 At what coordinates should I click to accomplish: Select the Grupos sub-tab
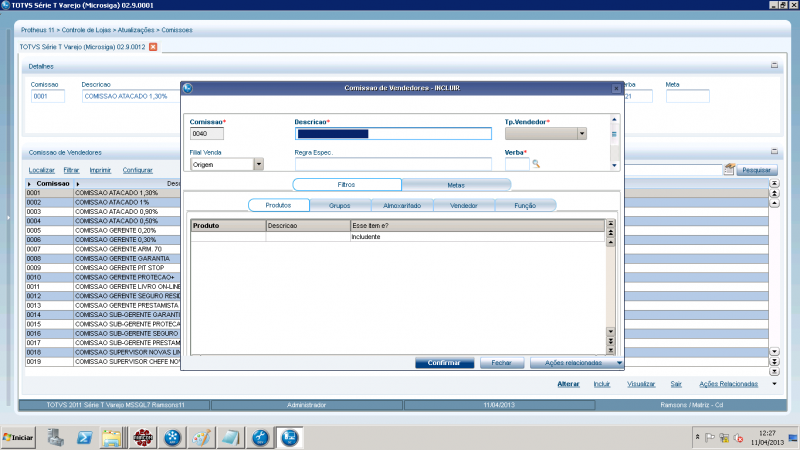340,205
